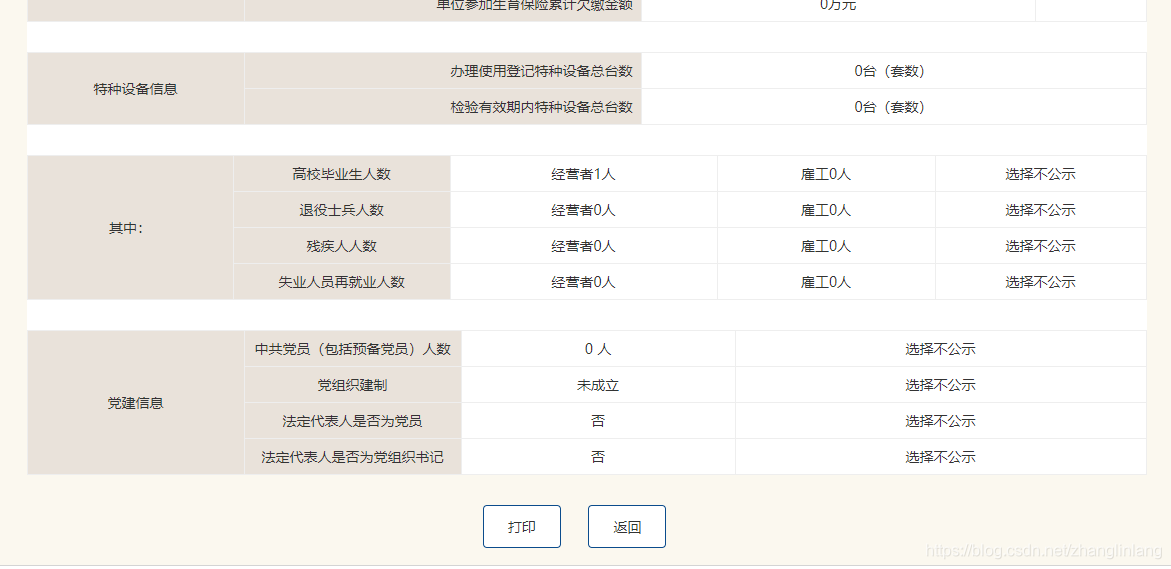Click 经营者0人 in 残疾人人数 row
This screenshot has width=1171, height=569.
pos(584,246)
